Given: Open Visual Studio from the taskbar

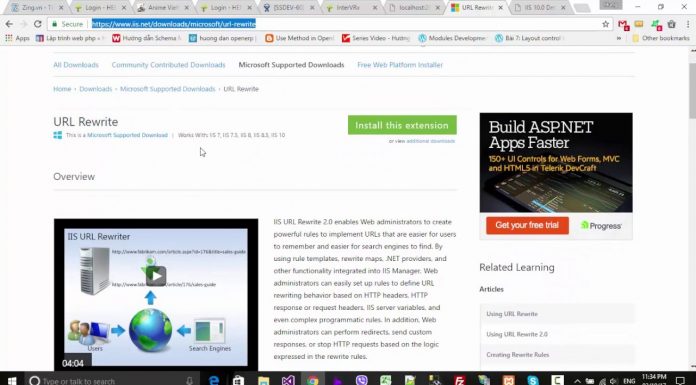Looking at the screenshot, I should 288,380.
